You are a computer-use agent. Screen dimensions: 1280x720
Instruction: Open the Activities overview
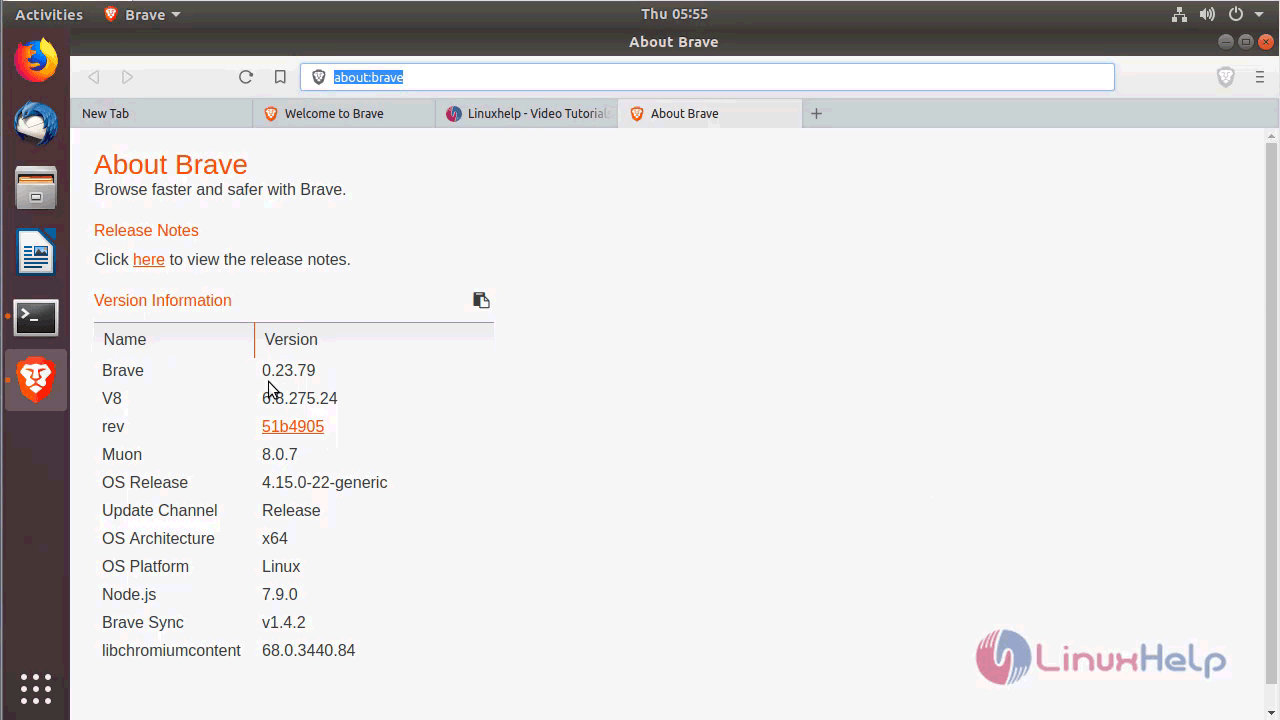49,14
